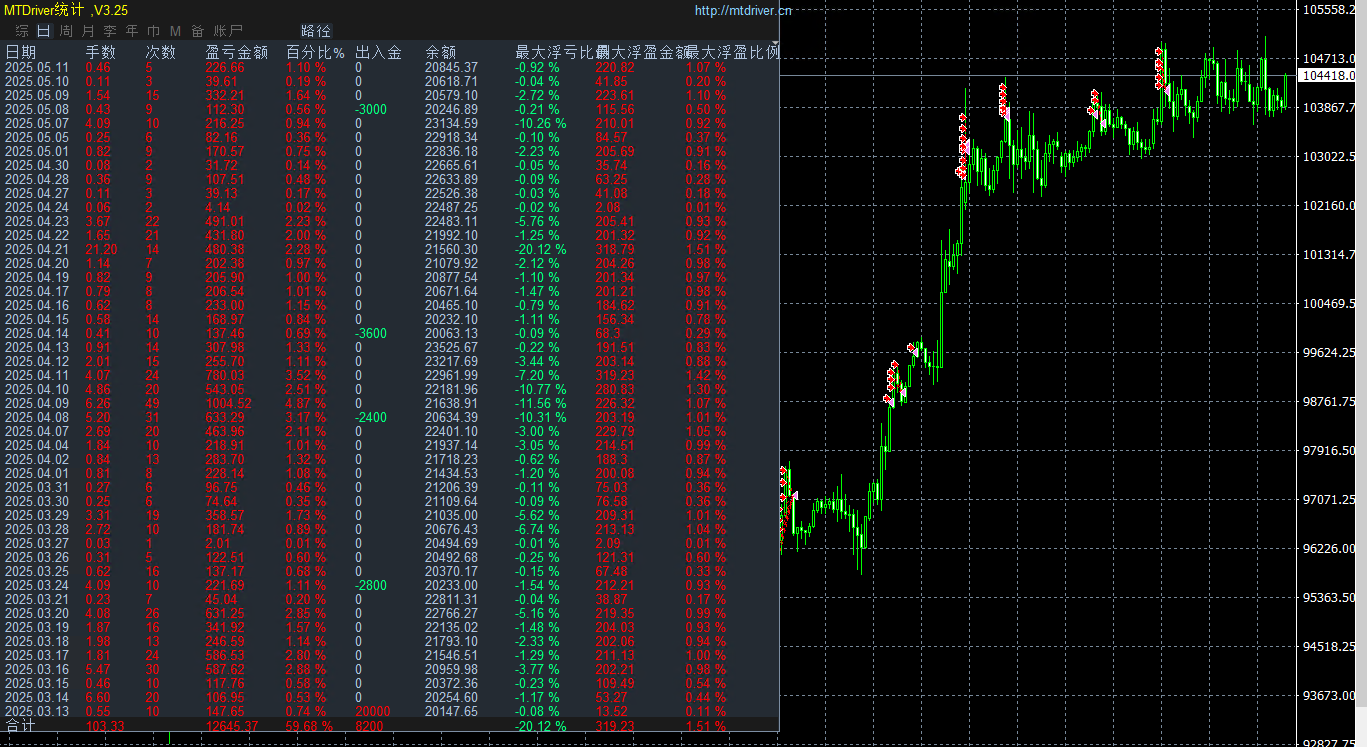Open the 周 weekly statistics tab
Viewport: 1367px width, 747px height.
(x=66, y=31)
